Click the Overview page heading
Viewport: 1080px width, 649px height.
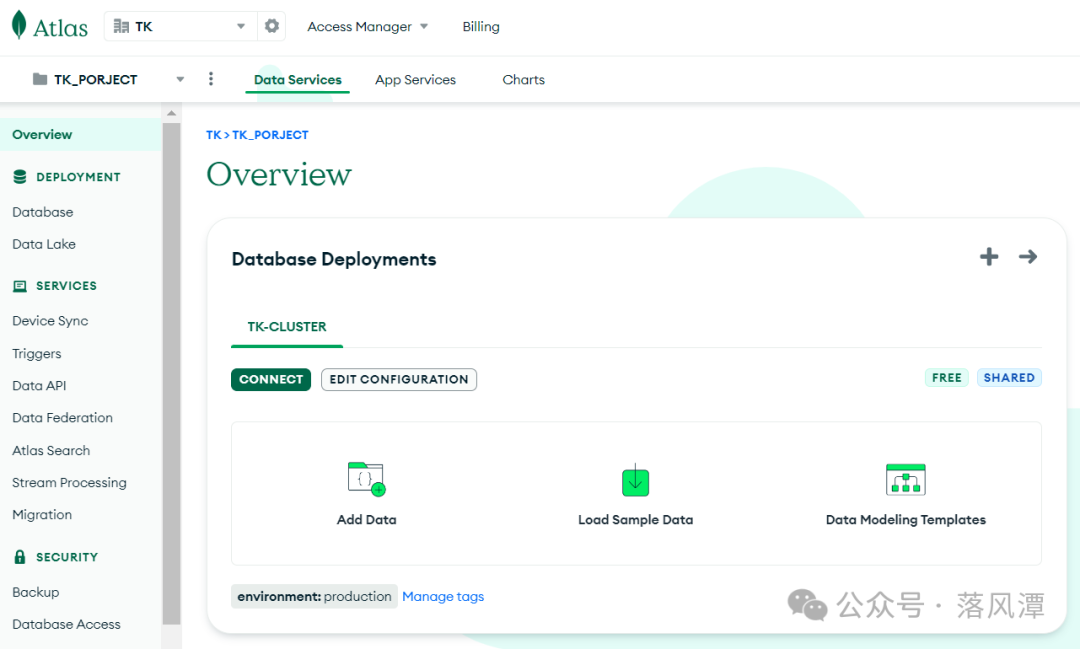[x=279, y=174]
